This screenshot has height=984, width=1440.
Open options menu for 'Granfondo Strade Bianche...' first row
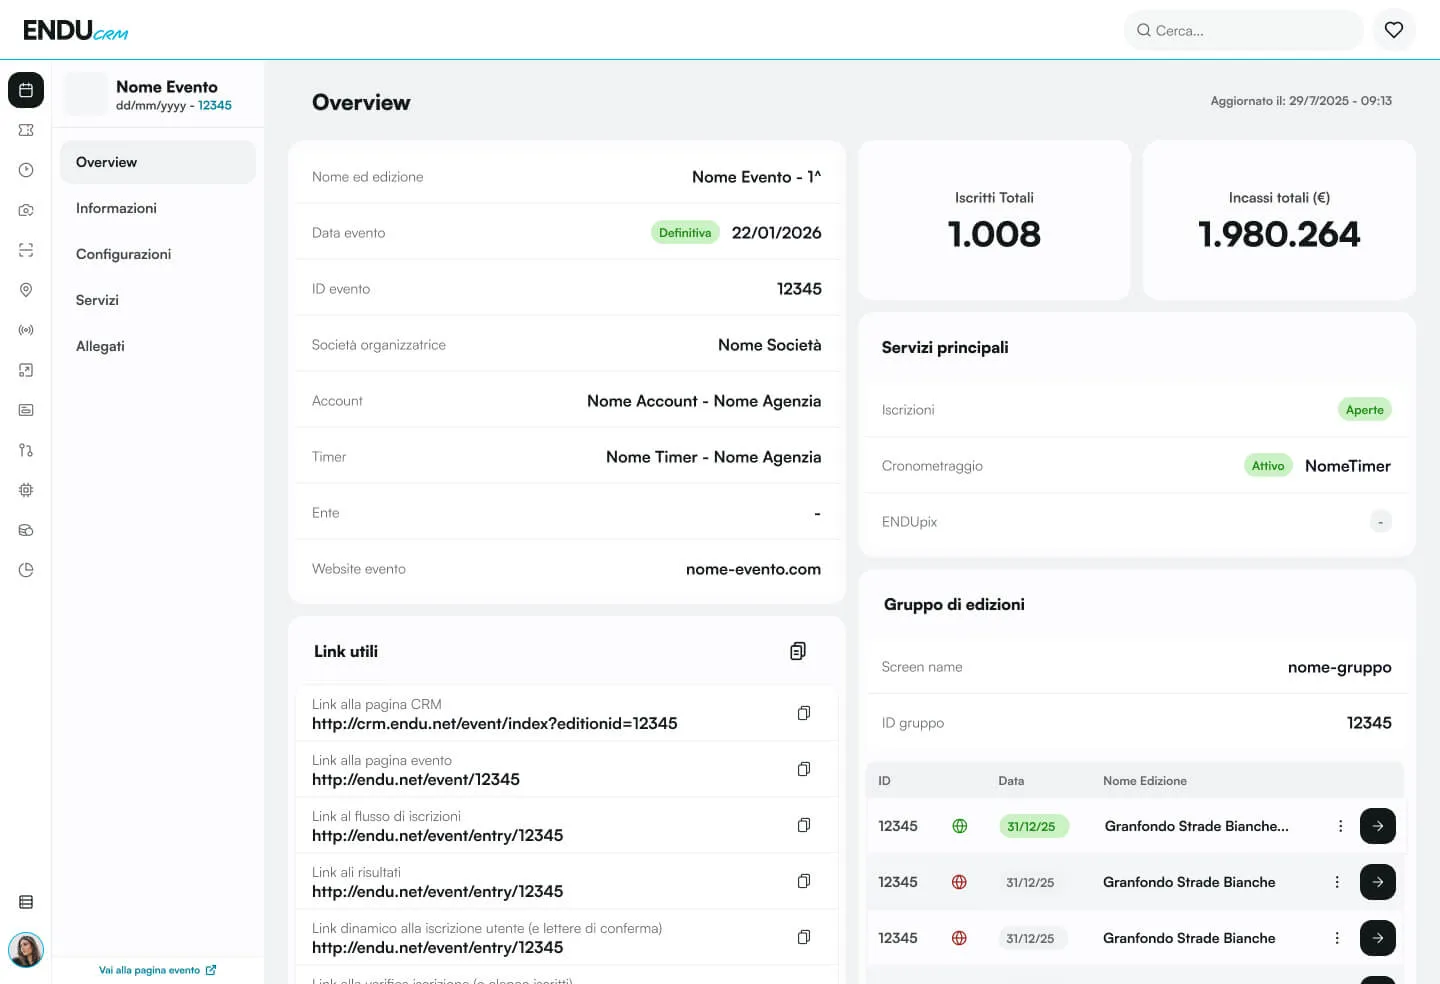tap(1340, 826)
